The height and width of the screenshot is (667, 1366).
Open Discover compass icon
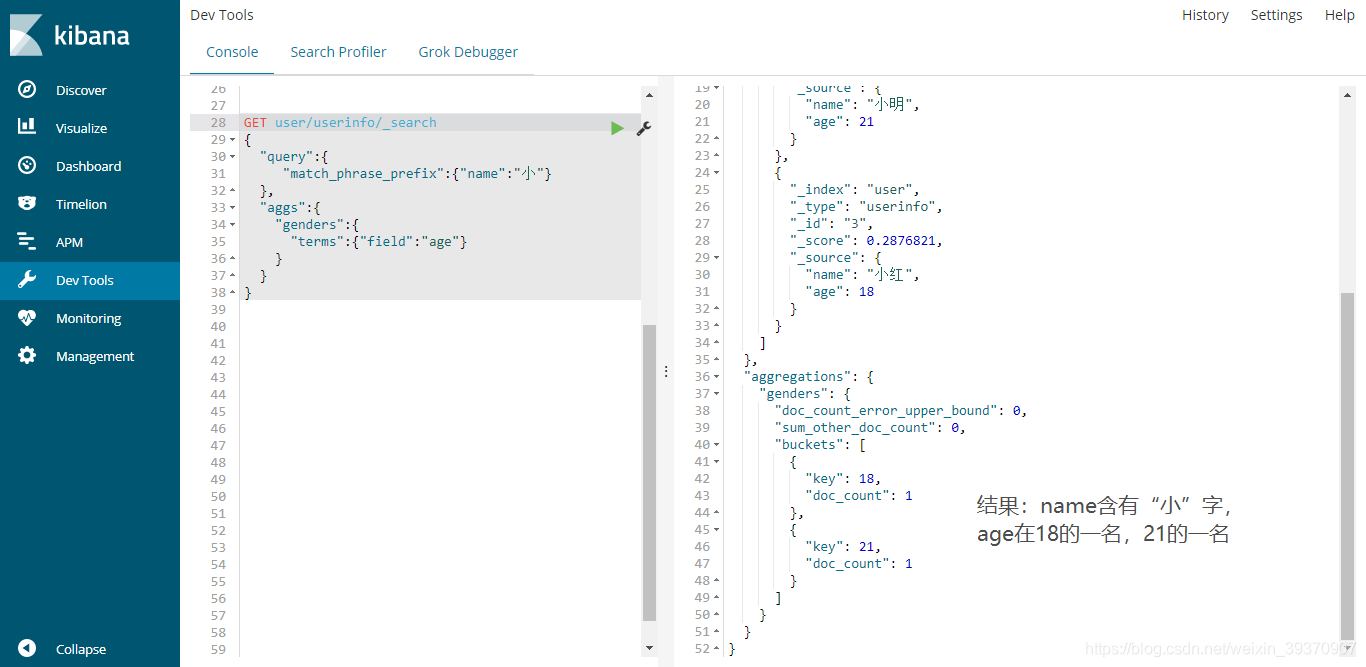pyautogui.click(x=27, y=90)
